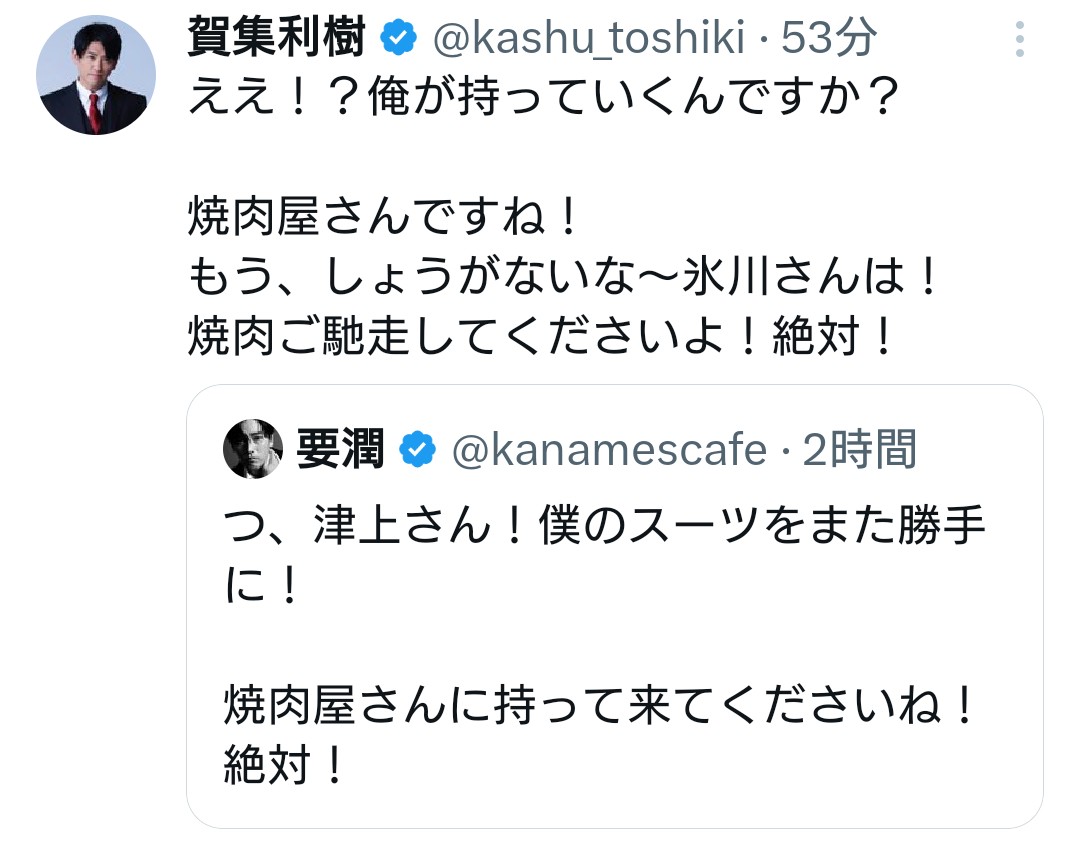Click the verified badge beside 要潤
Screen dimensions: 1080x851
point(418,451)
